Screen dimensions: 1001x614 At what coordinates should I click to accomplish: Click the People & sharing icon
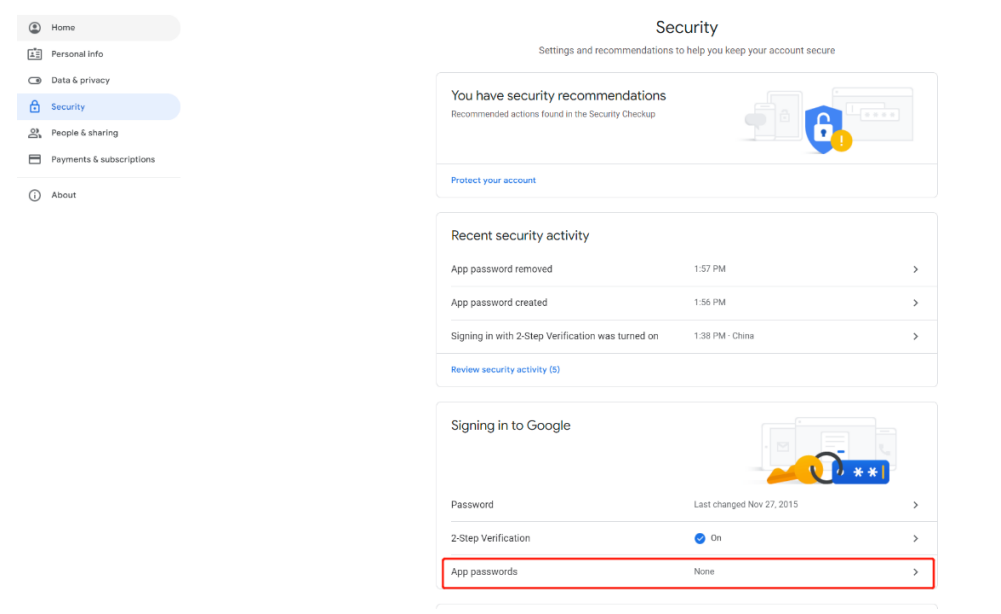pyautogui.click(x=34, y=133)
